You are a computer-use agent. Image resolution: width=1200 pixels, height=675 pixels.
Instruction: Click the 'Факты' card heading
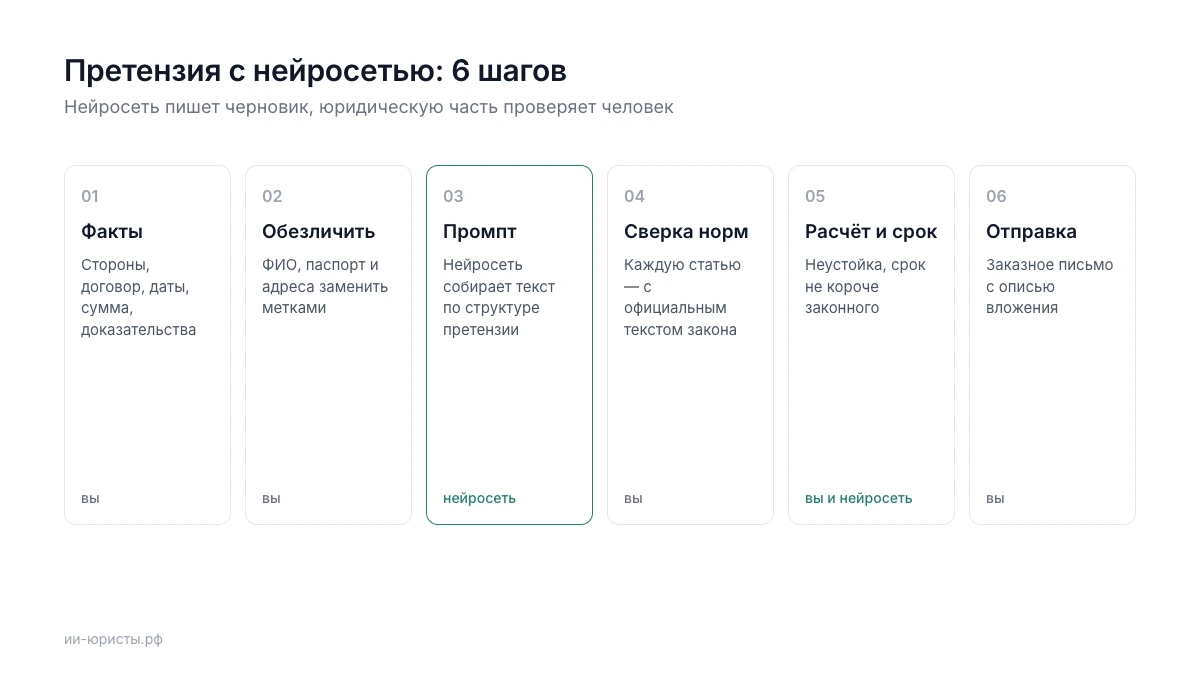pyautogui.click(x=112, y=232)
